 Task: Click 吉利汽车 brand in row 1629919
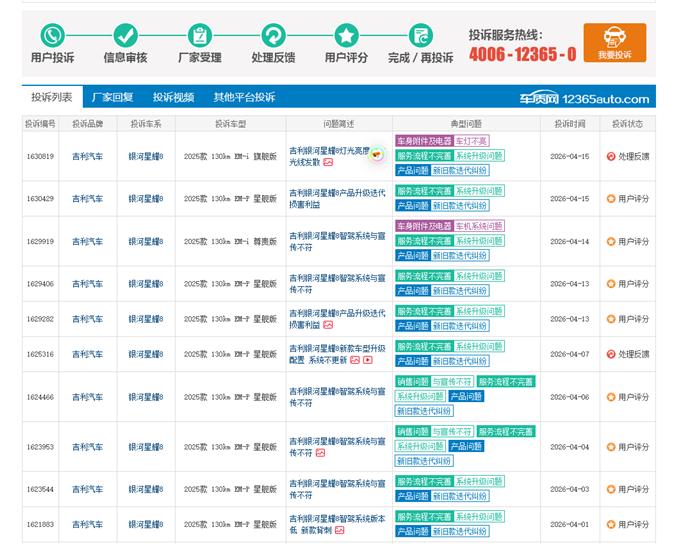click(x=87, y=241)
